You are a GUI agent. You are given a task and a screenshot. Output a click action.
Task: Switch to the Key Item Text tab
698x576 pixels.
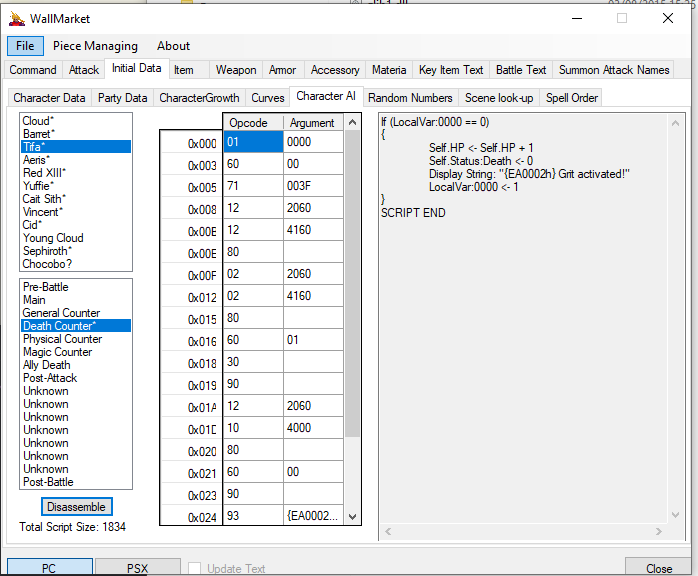(x=451, y=70)
